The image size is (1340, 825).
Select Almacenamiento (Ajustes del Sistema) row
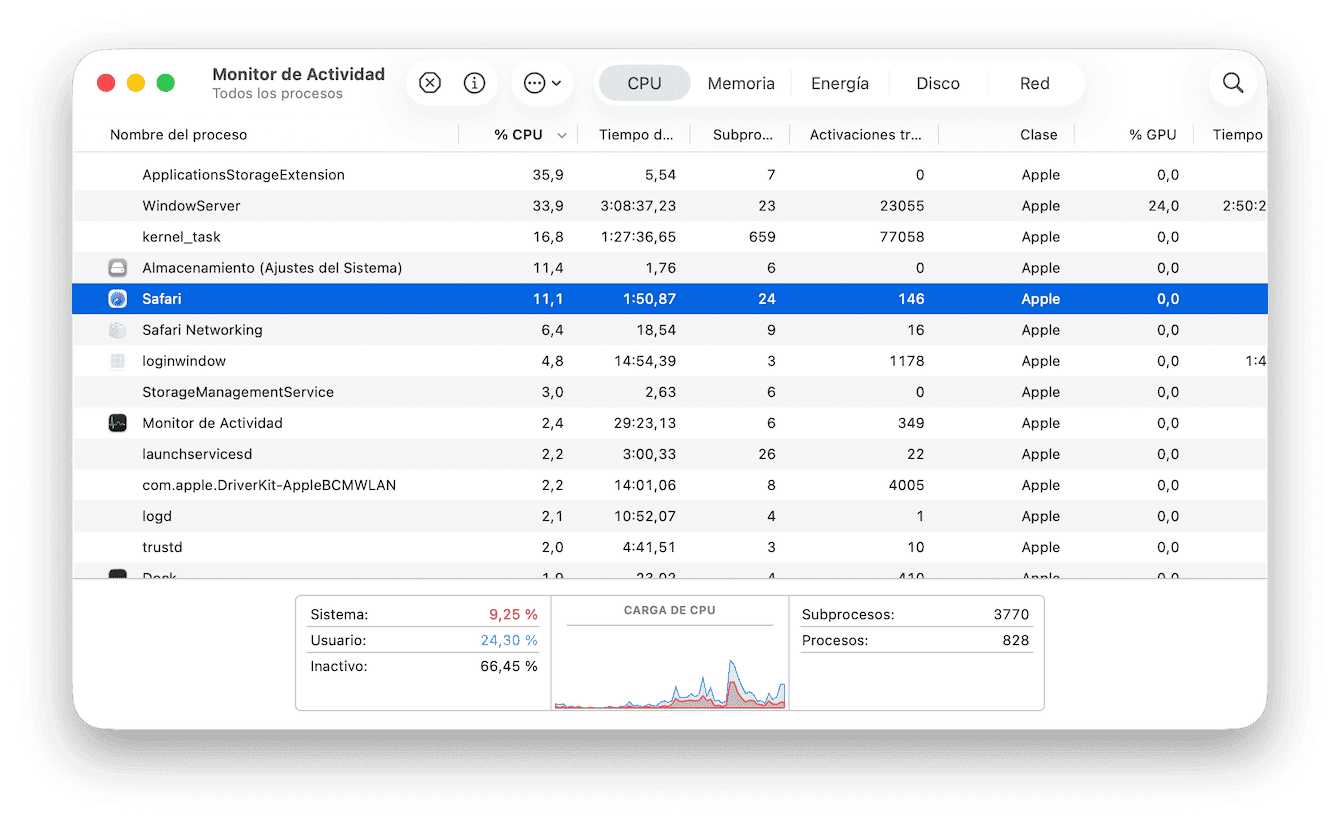click(670, 267)
